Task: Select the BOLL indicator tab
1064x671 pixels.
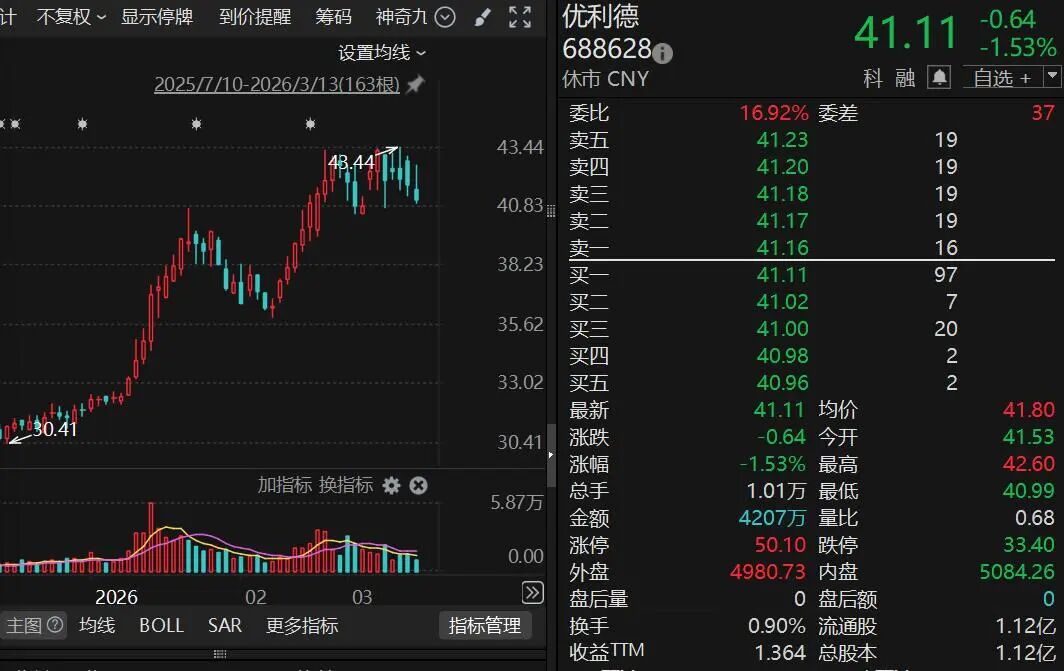Action: point(161,625)
